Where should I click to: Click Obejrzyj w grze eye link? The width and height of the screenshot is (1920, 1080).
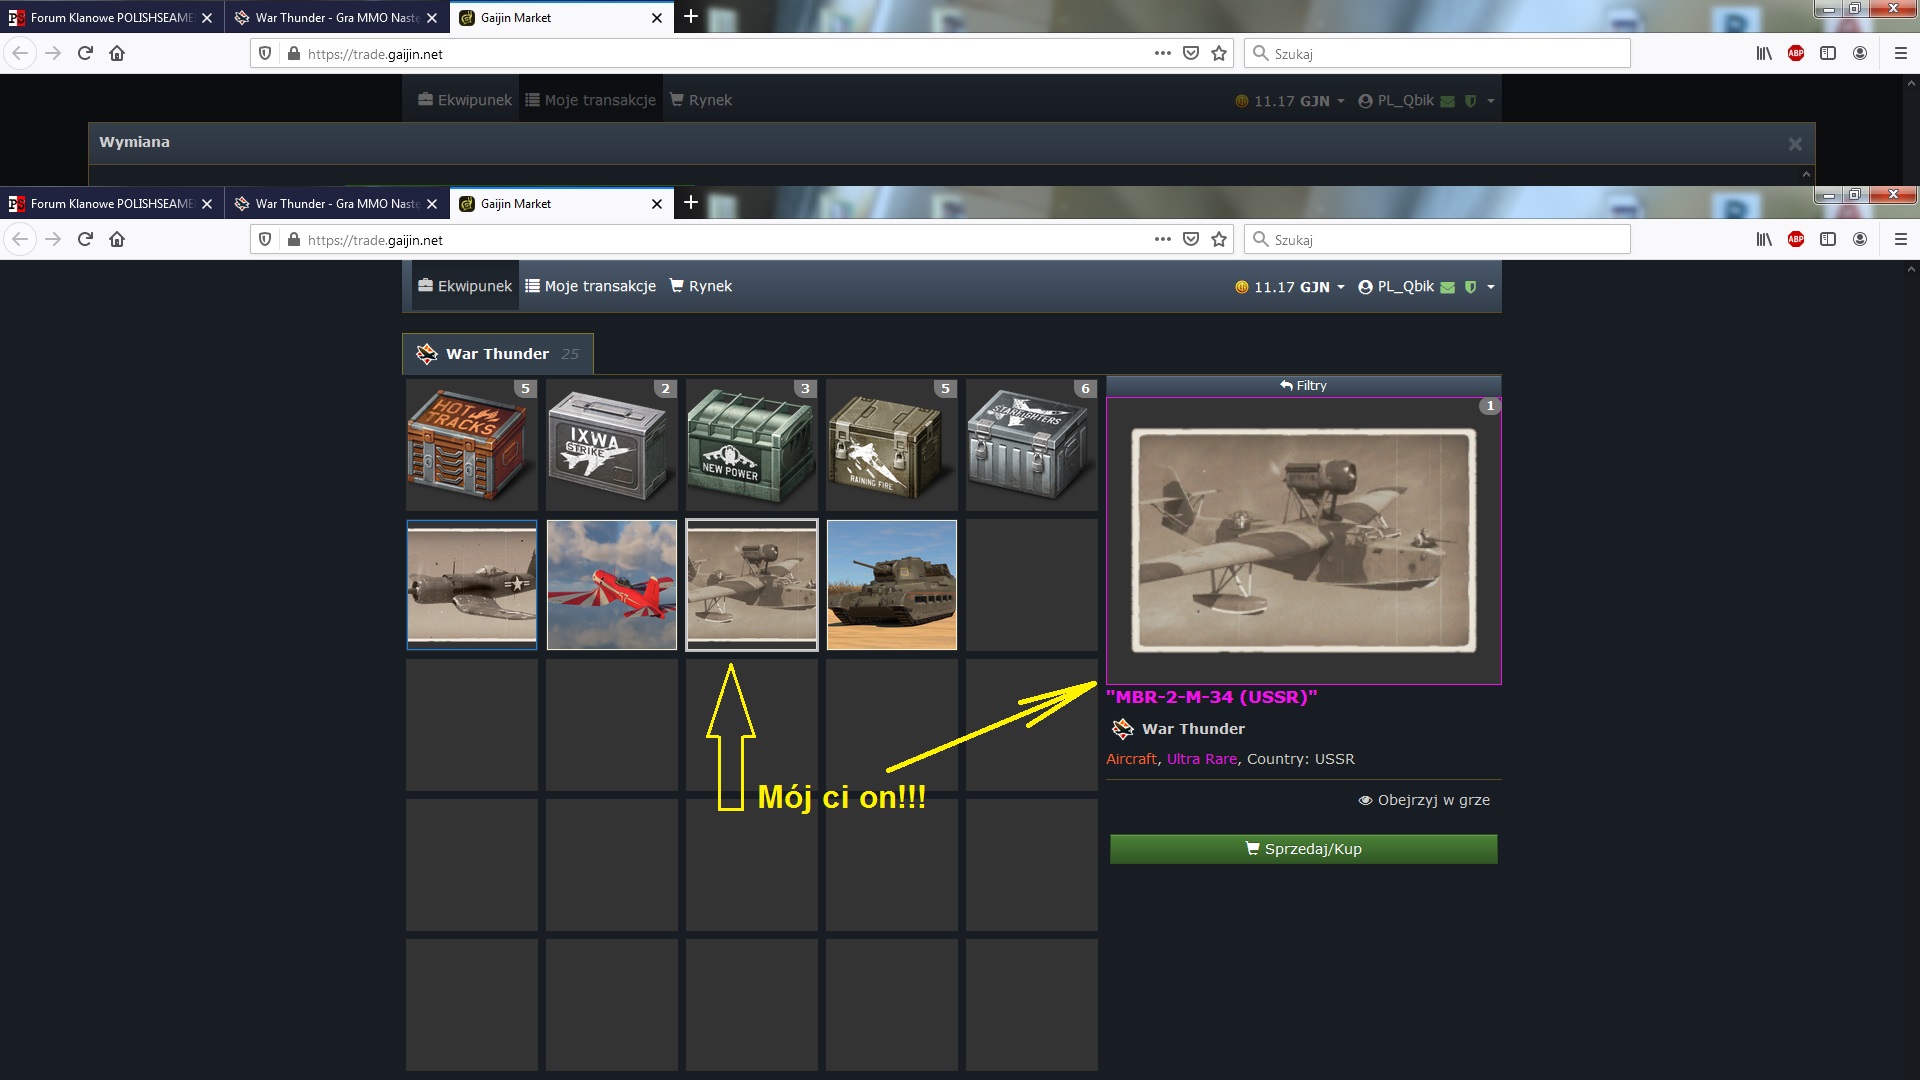pyautogui.click(x=1424, y=800)
